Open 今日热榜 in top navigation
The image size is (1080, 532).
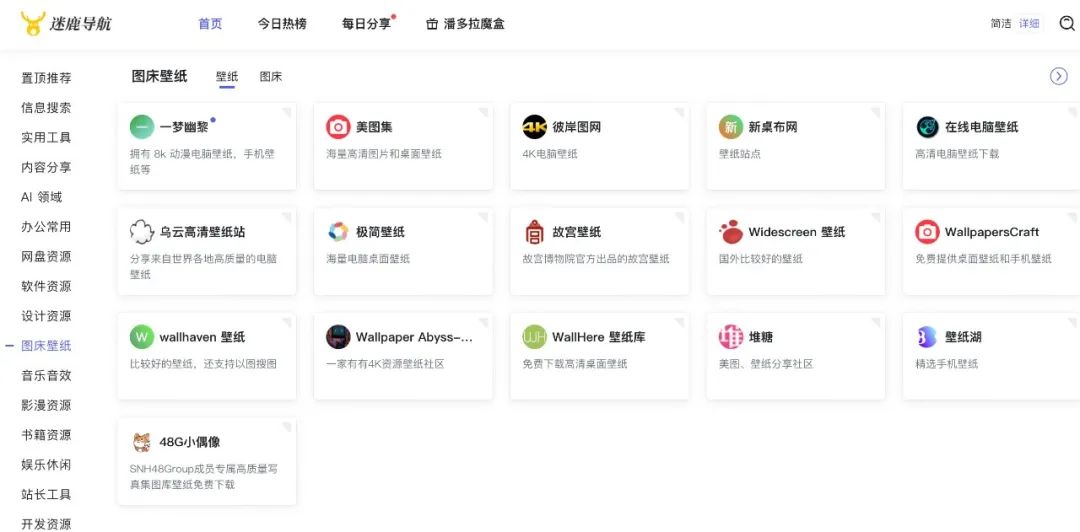point(282,24)
